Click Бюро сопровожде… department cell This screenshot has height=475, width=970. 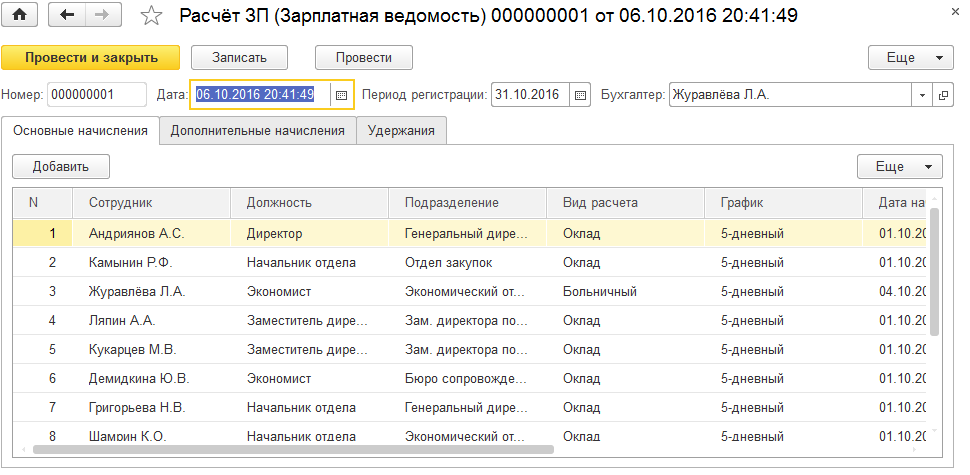click(x=466, y=379)
